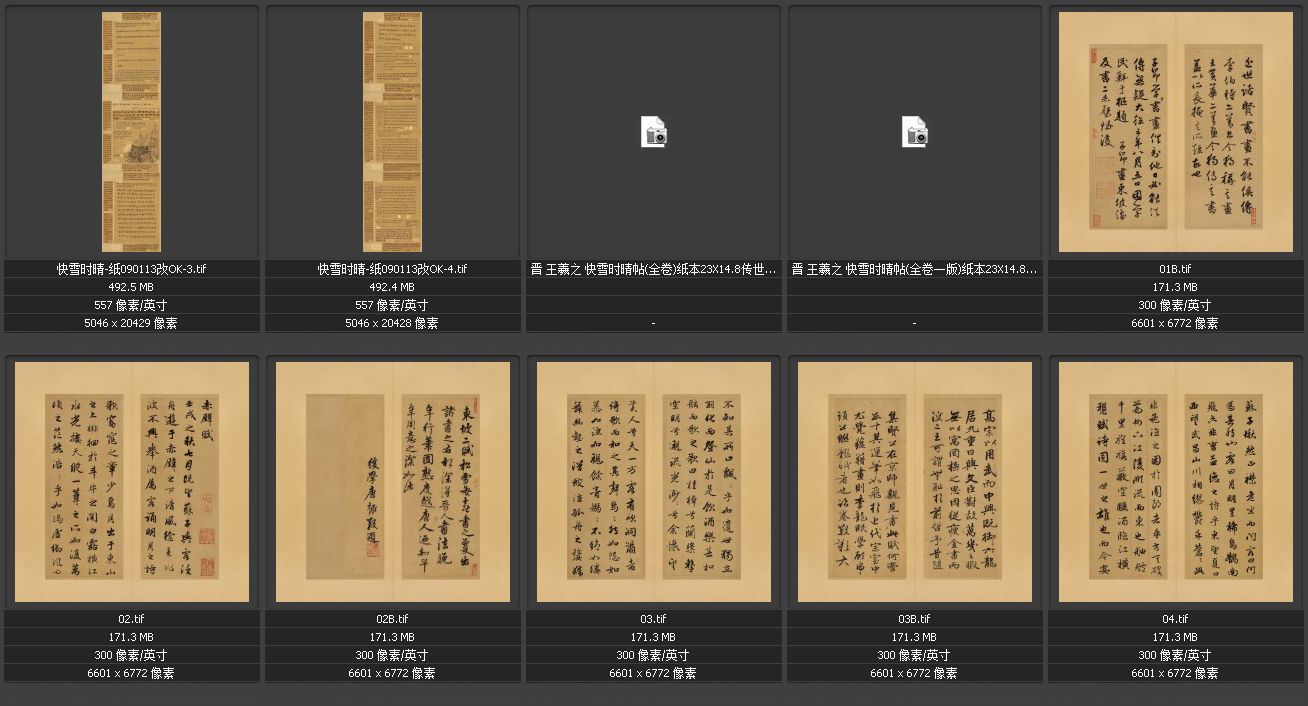
Task: Click the 02.tif filename label
Action: point(131,619)
